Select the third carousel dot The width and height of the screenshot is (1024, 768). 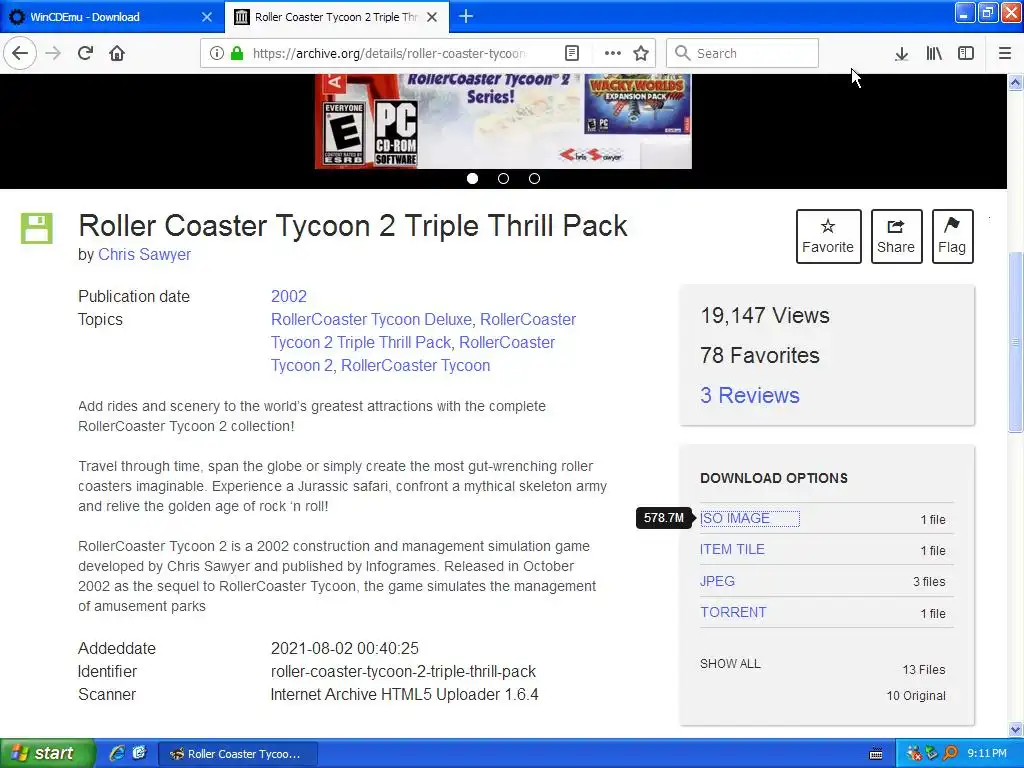click(534, 178)
